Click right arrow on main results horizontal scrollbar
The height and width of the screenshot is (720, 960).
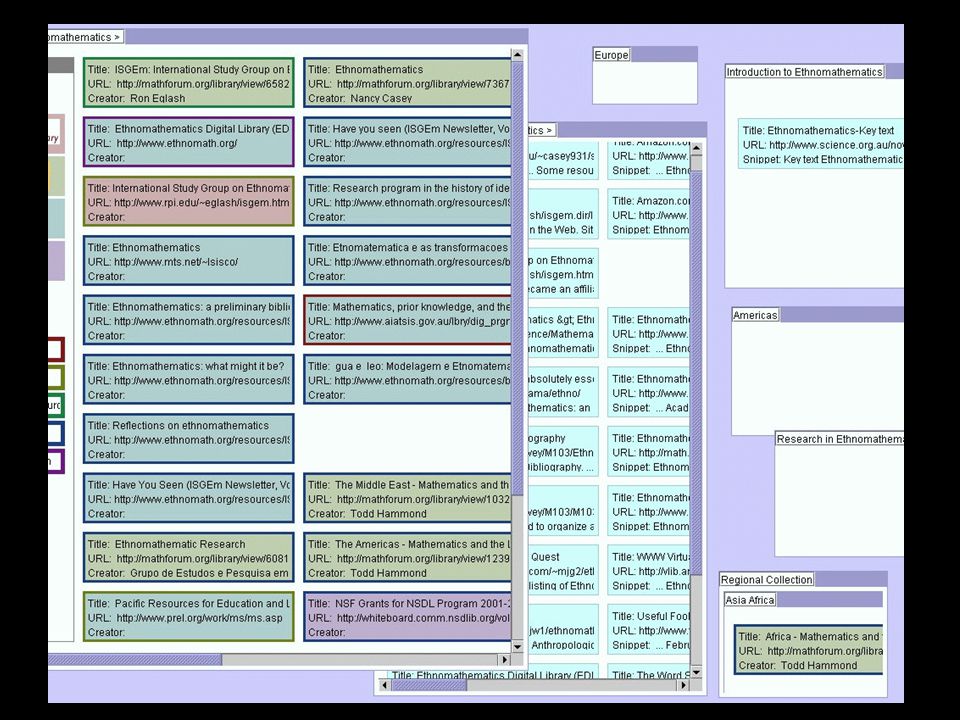(x=504, y=659)
